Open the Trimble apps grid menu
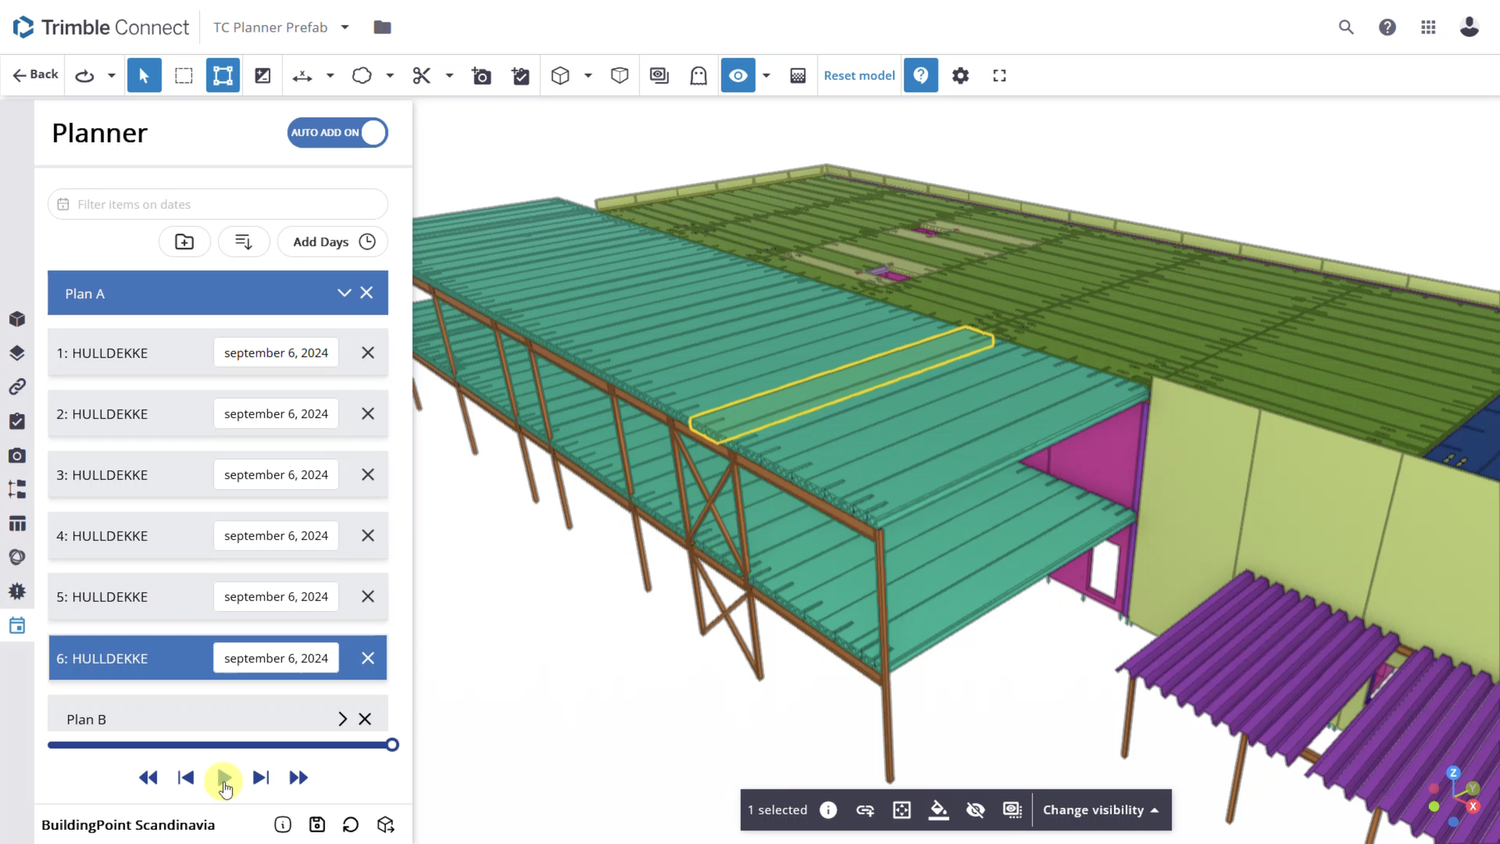Viewport: 1500px width, 844px height. point(1428,27)
